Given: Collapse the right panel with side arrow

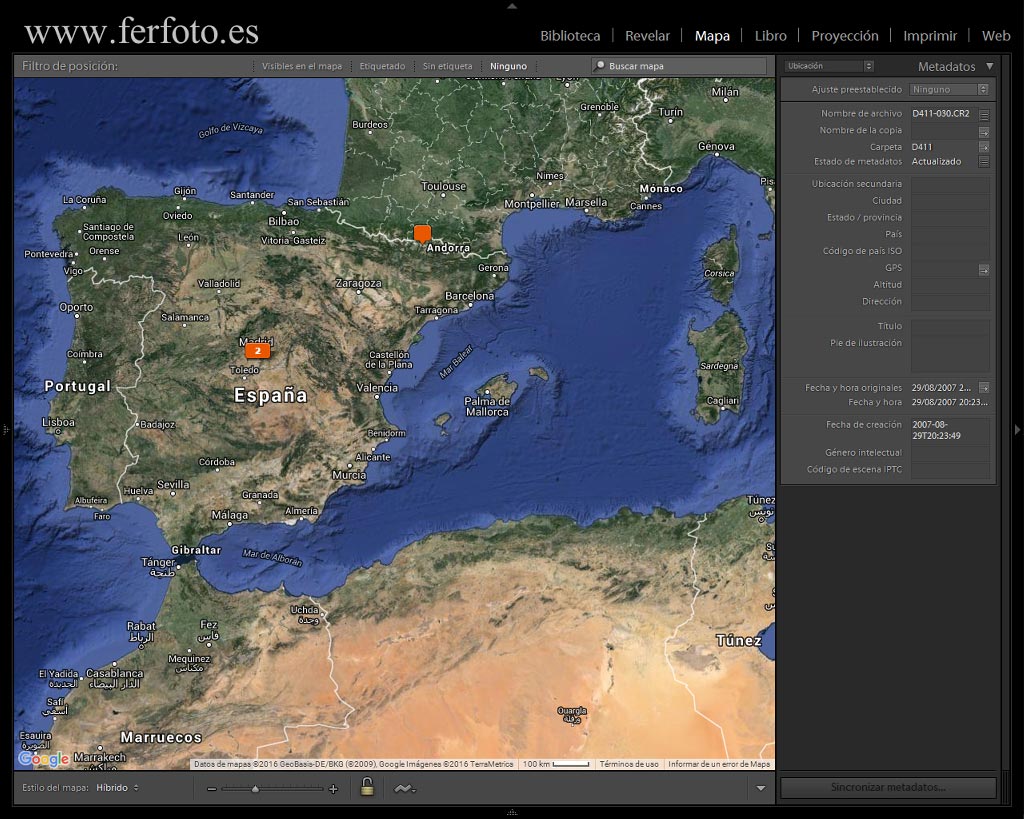Looking at the screenshot, I should click(1017, 429).
